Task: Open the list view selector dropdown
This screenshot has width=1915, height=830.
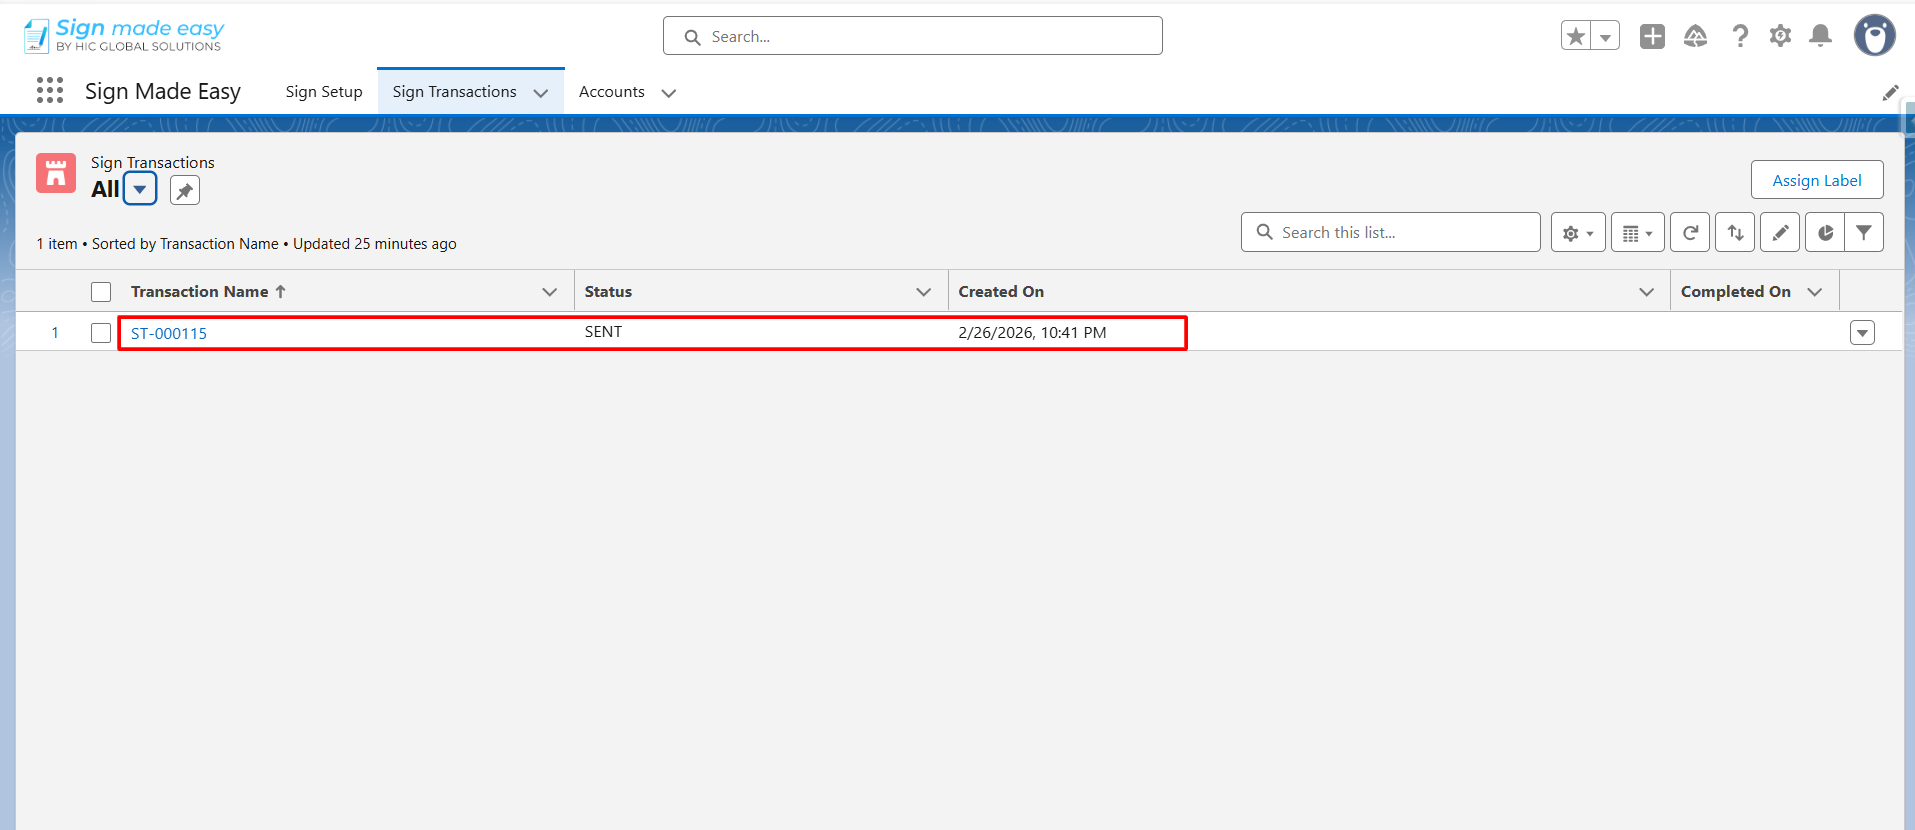Action: (140, 189)
